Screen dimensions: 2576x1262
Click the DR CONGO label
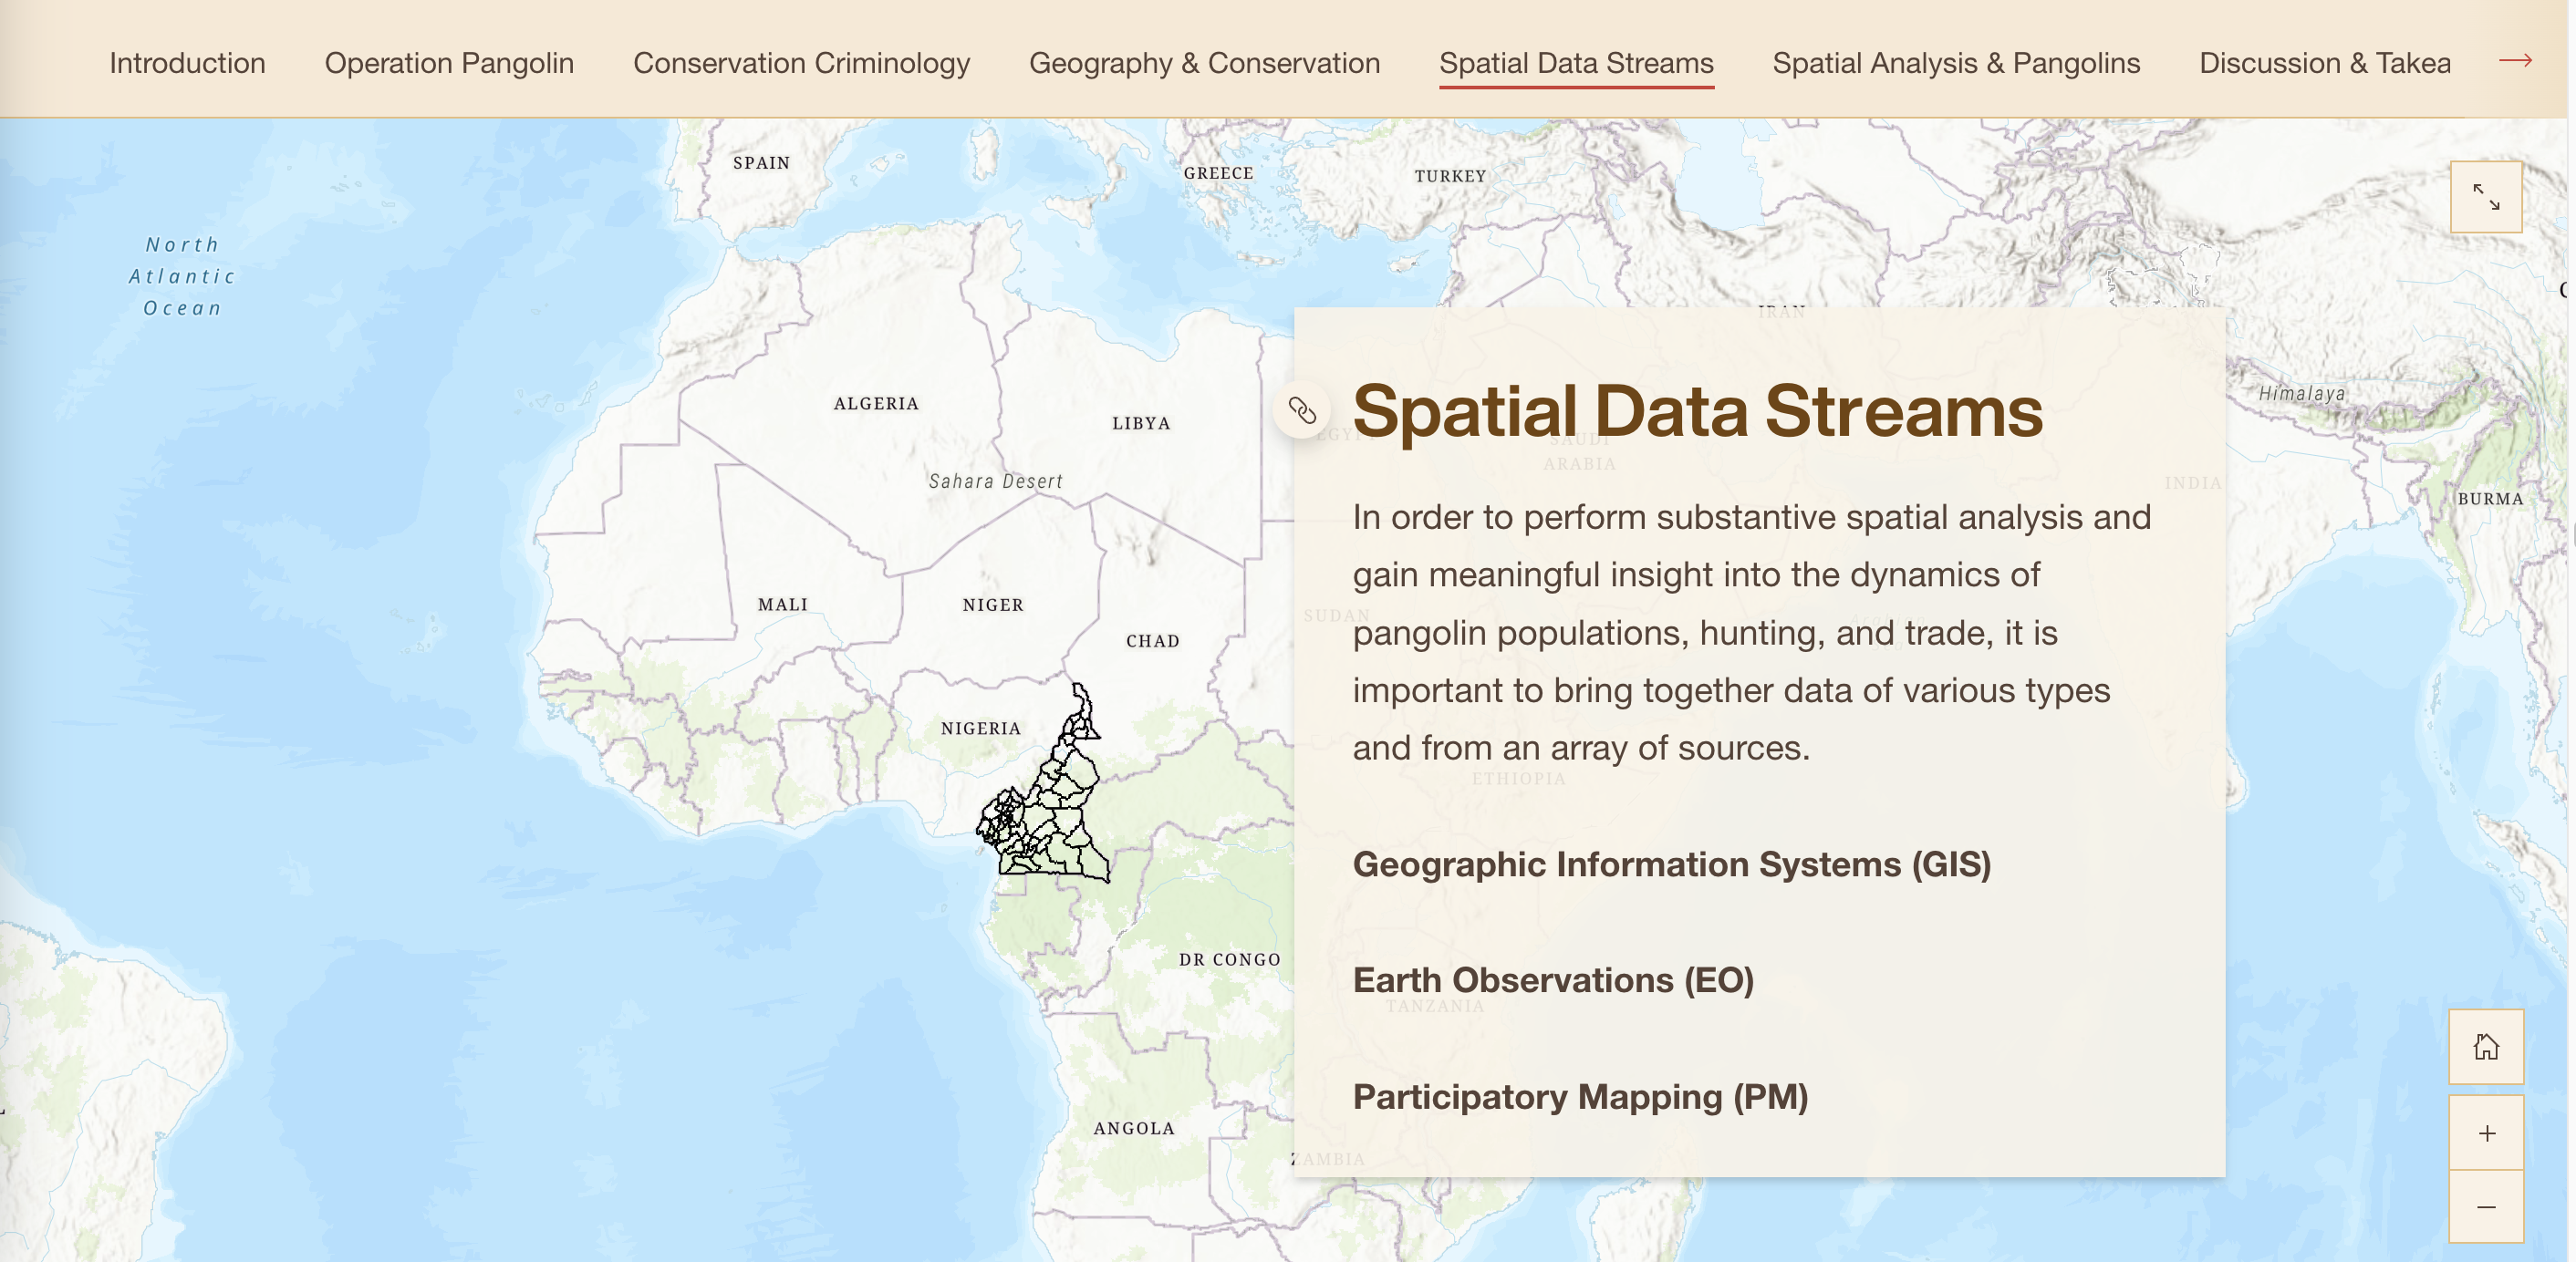(1230, 959)
